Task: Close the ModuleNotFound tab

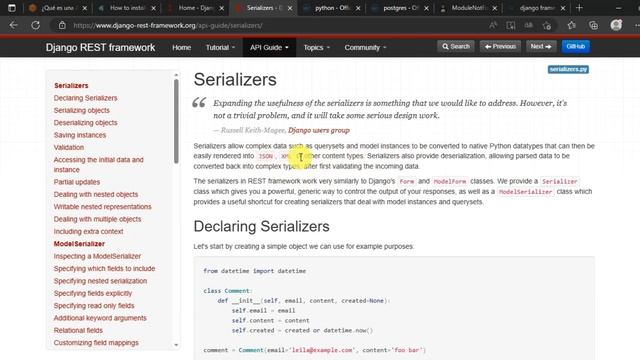Action: (495, 8)
